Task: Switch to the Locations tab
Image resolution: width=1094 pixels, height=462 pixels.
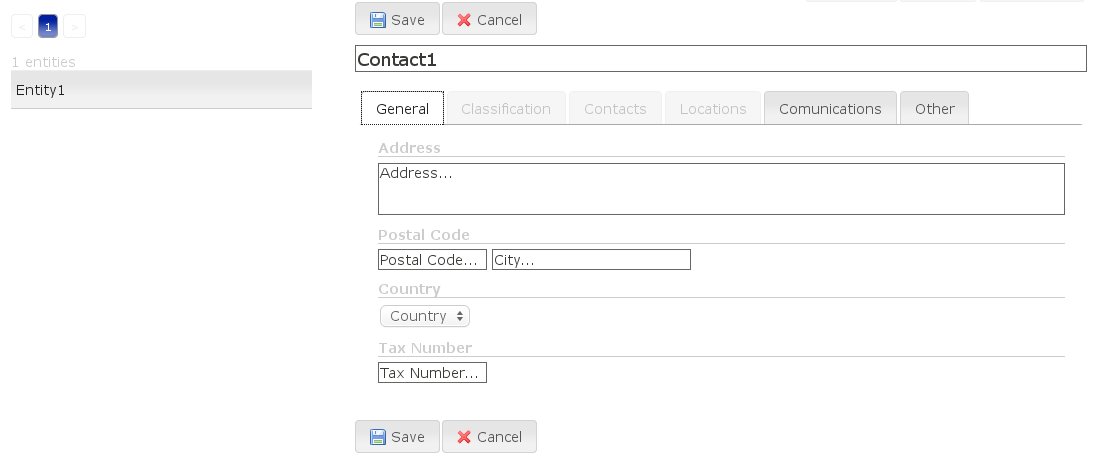Action: coord(713,108)
